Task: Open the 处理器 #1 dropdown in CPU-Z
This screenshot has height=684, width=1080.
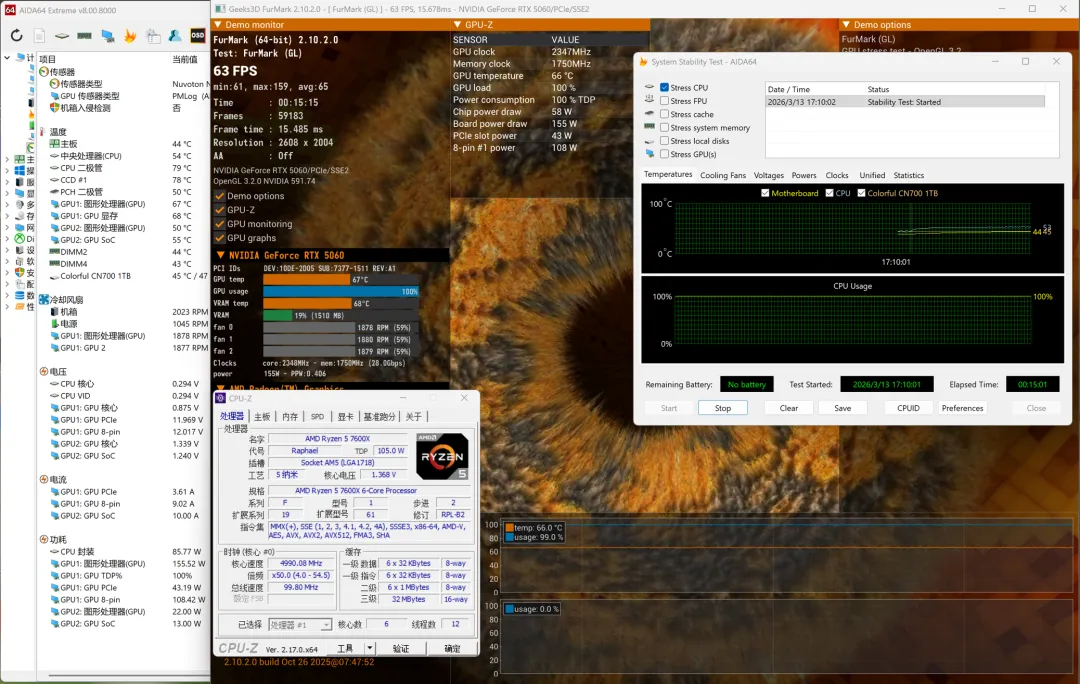Action: click(x=326, y=625)
